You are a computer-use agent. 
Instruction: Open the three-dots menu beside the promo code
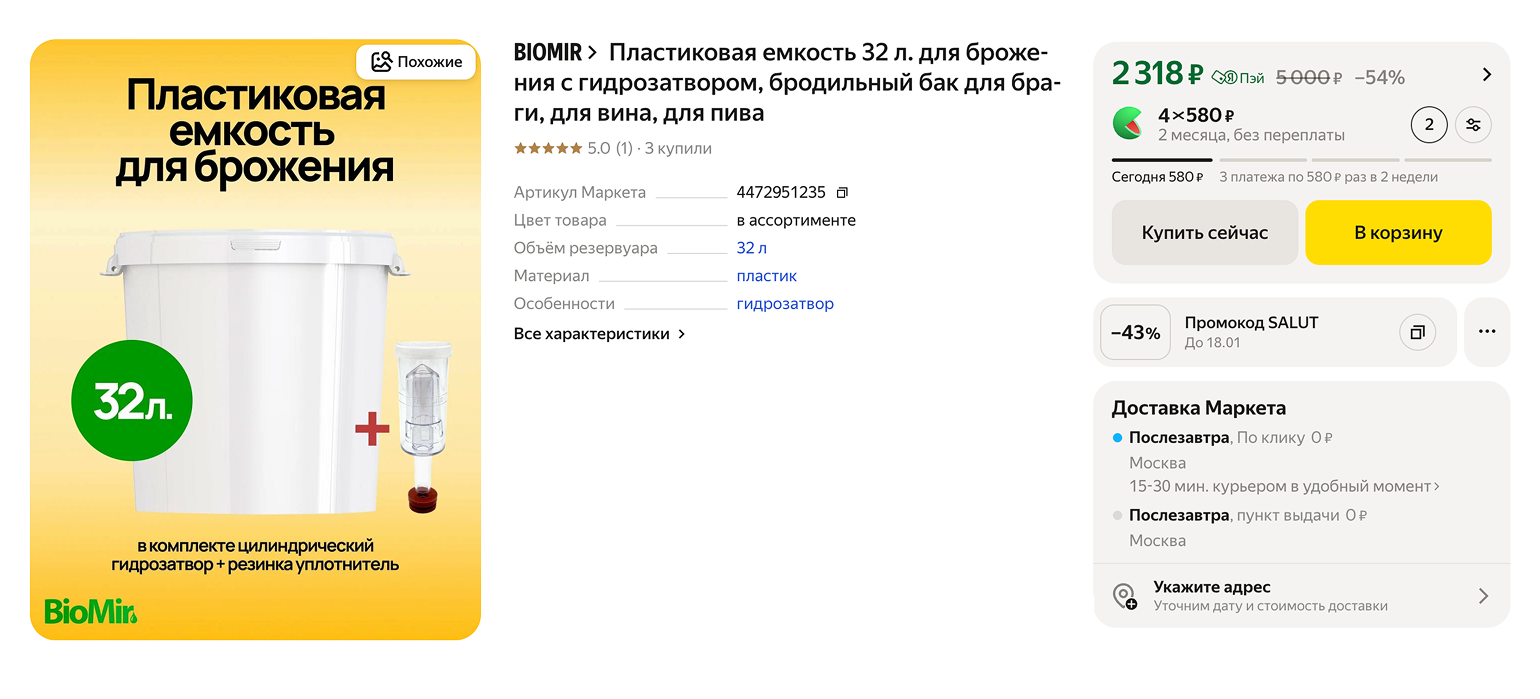coord(1487,331)
